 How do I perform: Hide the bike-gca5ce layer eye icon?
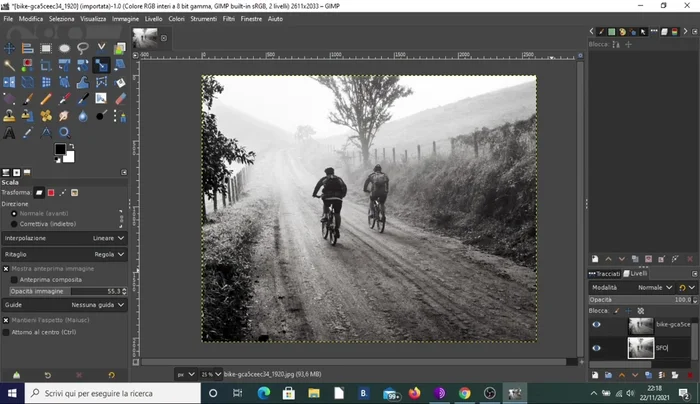pyautogui.click(x=597, y=325)
